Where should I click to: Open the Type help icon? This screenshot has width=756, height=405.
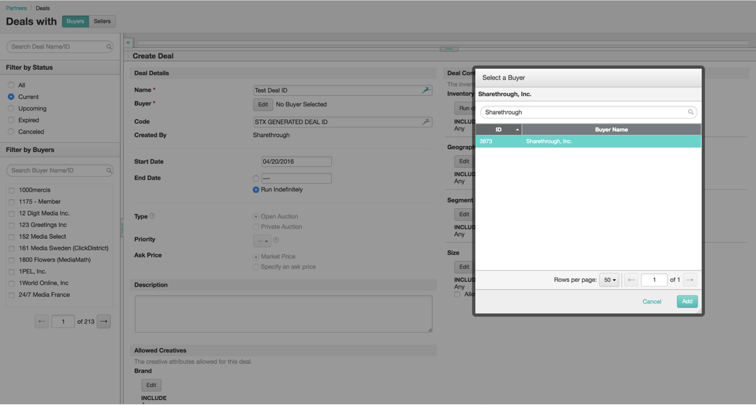(x=152, y=216)
